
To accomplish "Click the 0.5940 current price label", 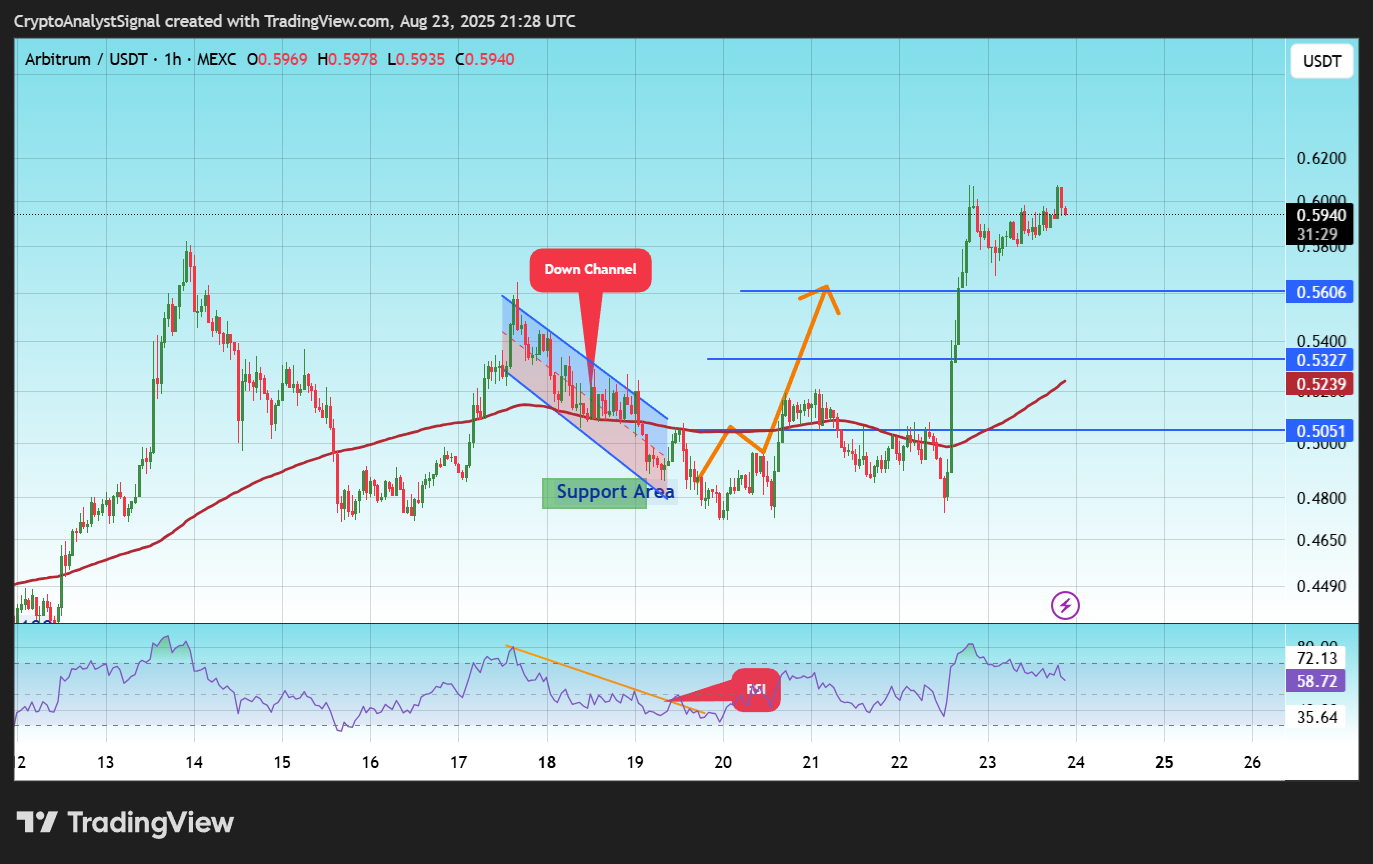I will point(1320,215).
